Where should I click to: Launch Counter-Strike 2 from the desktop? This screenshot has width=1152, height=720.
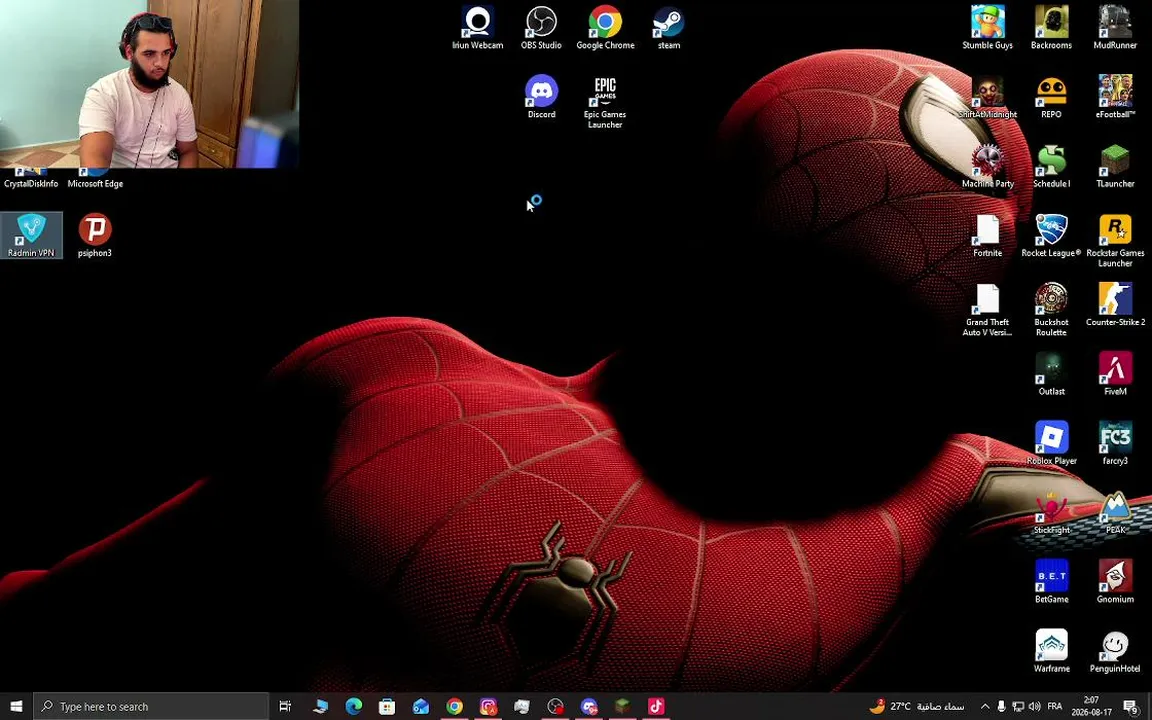tap(1115, 304)
